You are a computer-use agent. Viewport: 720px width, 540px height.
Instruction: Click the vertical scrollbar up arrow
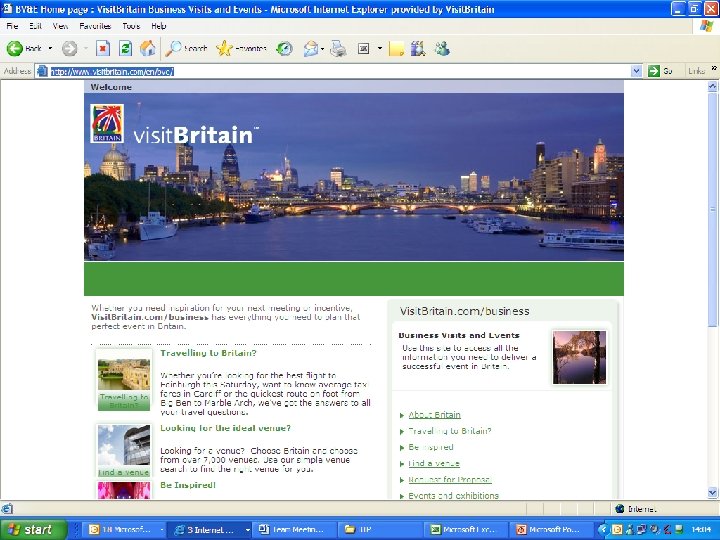pyautogui.click(x=713, y=85)
